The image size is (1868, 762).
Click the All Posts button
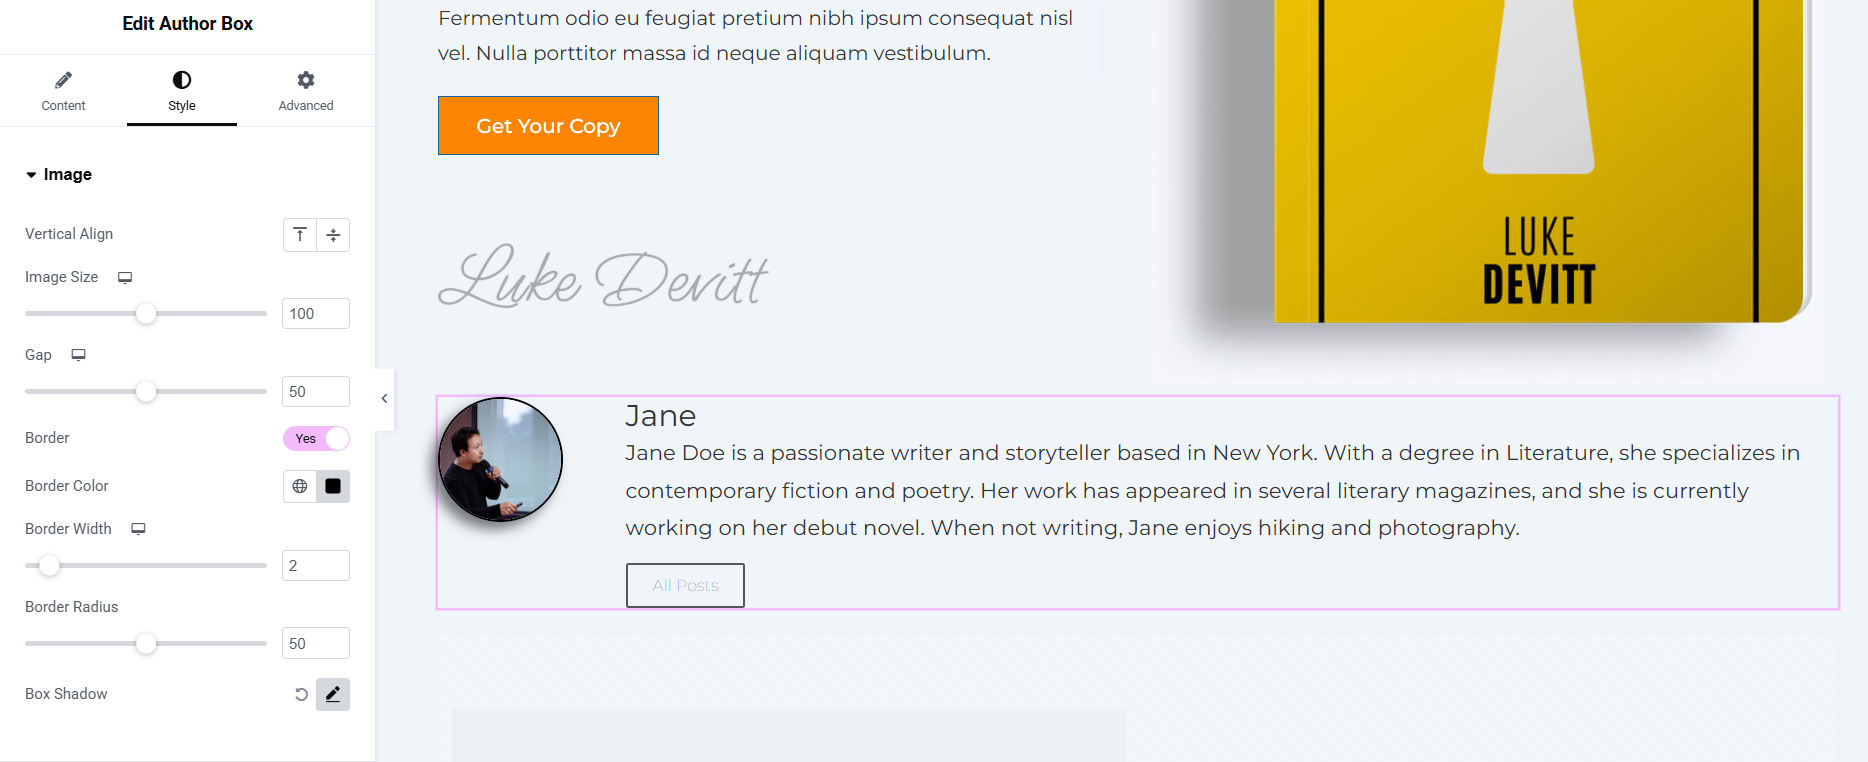pyautogui.click(x=685, y=585)
